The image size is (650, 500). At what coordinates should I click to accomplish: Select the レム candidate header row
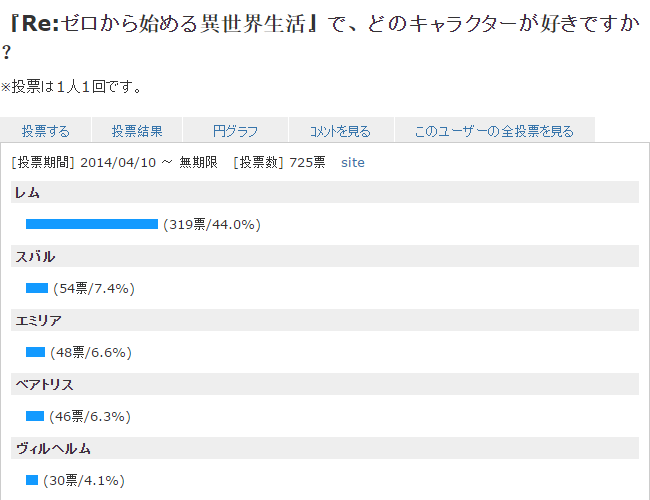click(325, 192)
